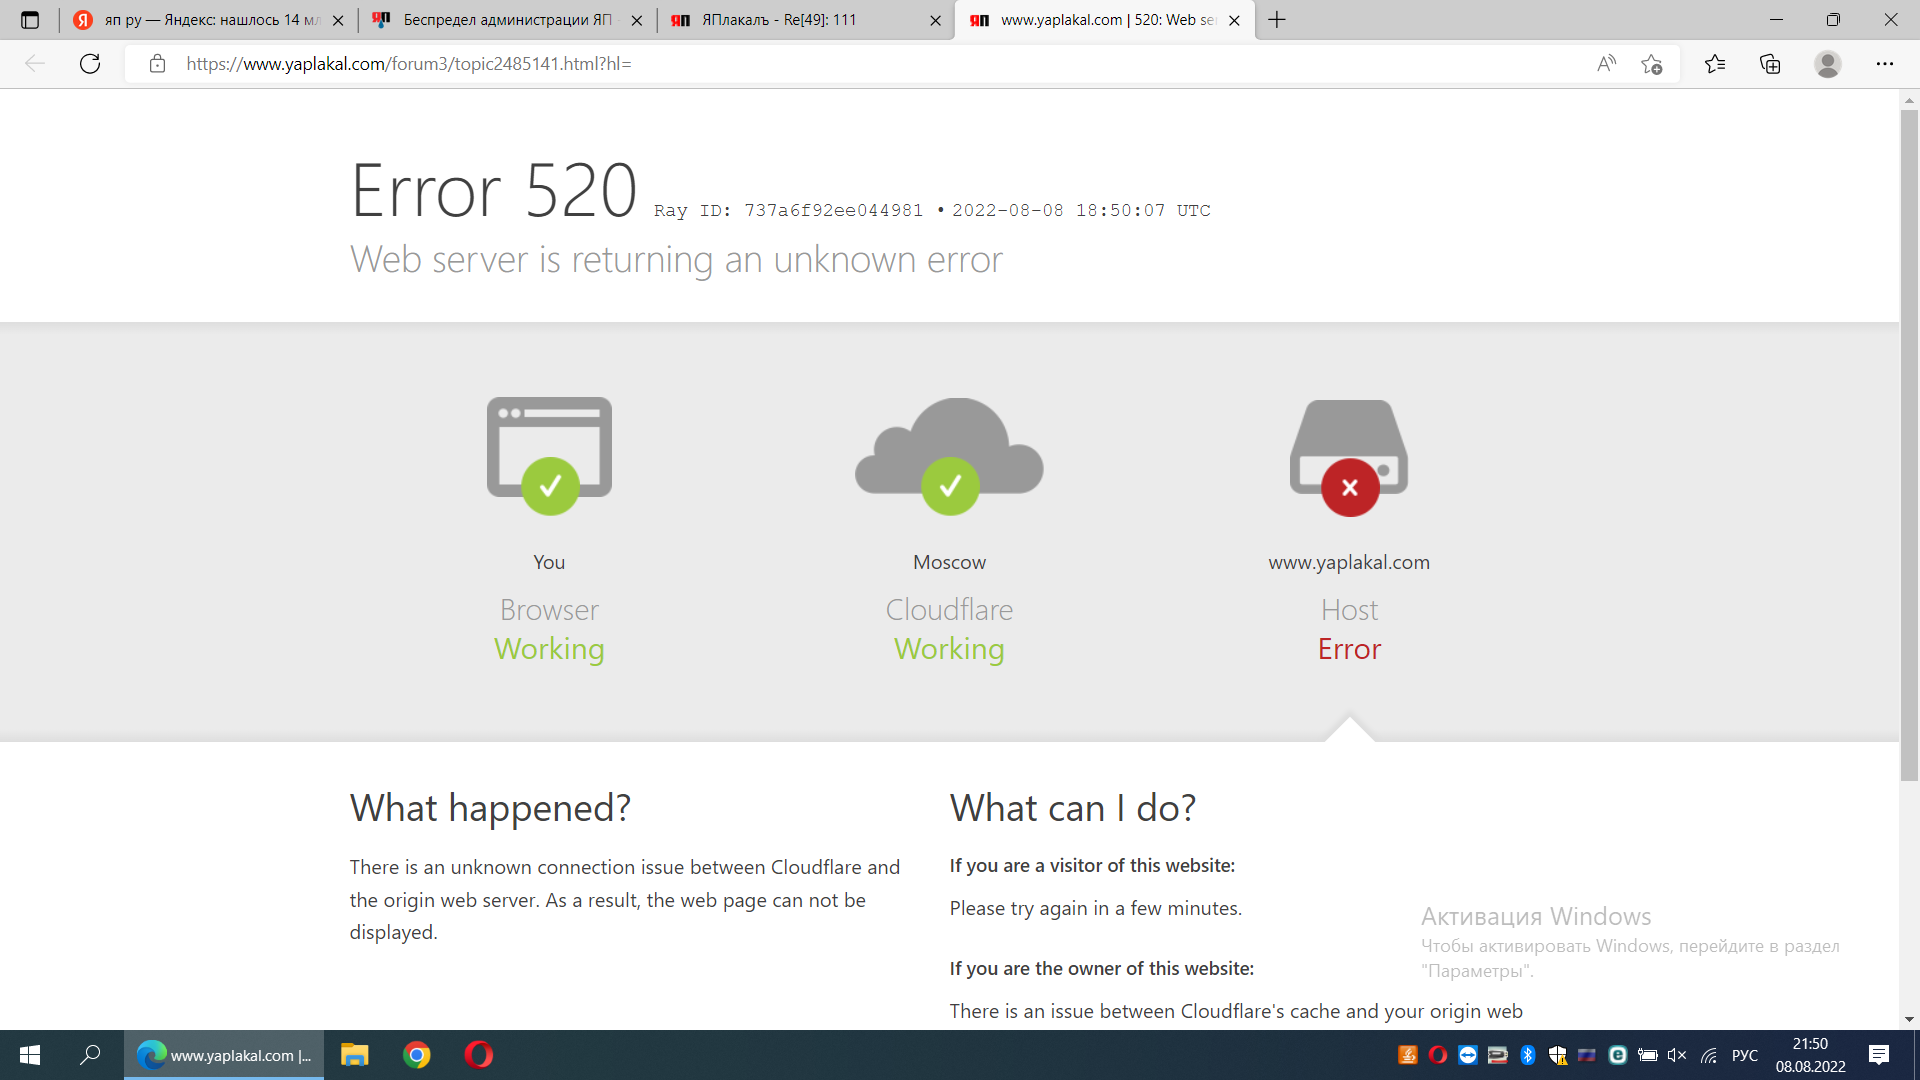Open Google Chrome from the taskbar
This screenshot has width=1920, height=1080.
[417, 1055]
